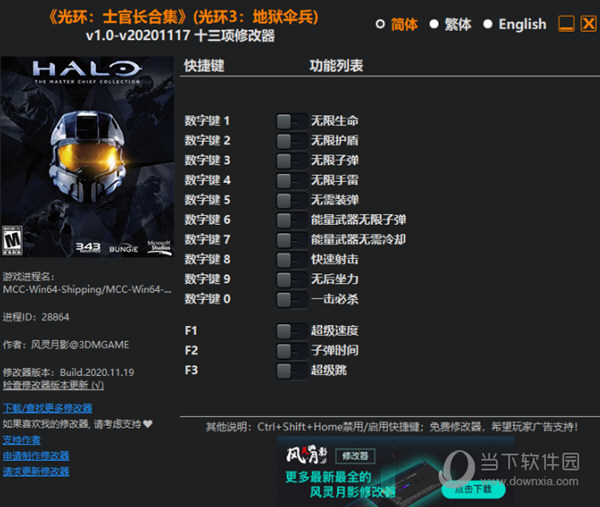This screenshot has width=600, height=507.
Task: Toggle the 超级速度 switch
Action: (x=292, y=331)
